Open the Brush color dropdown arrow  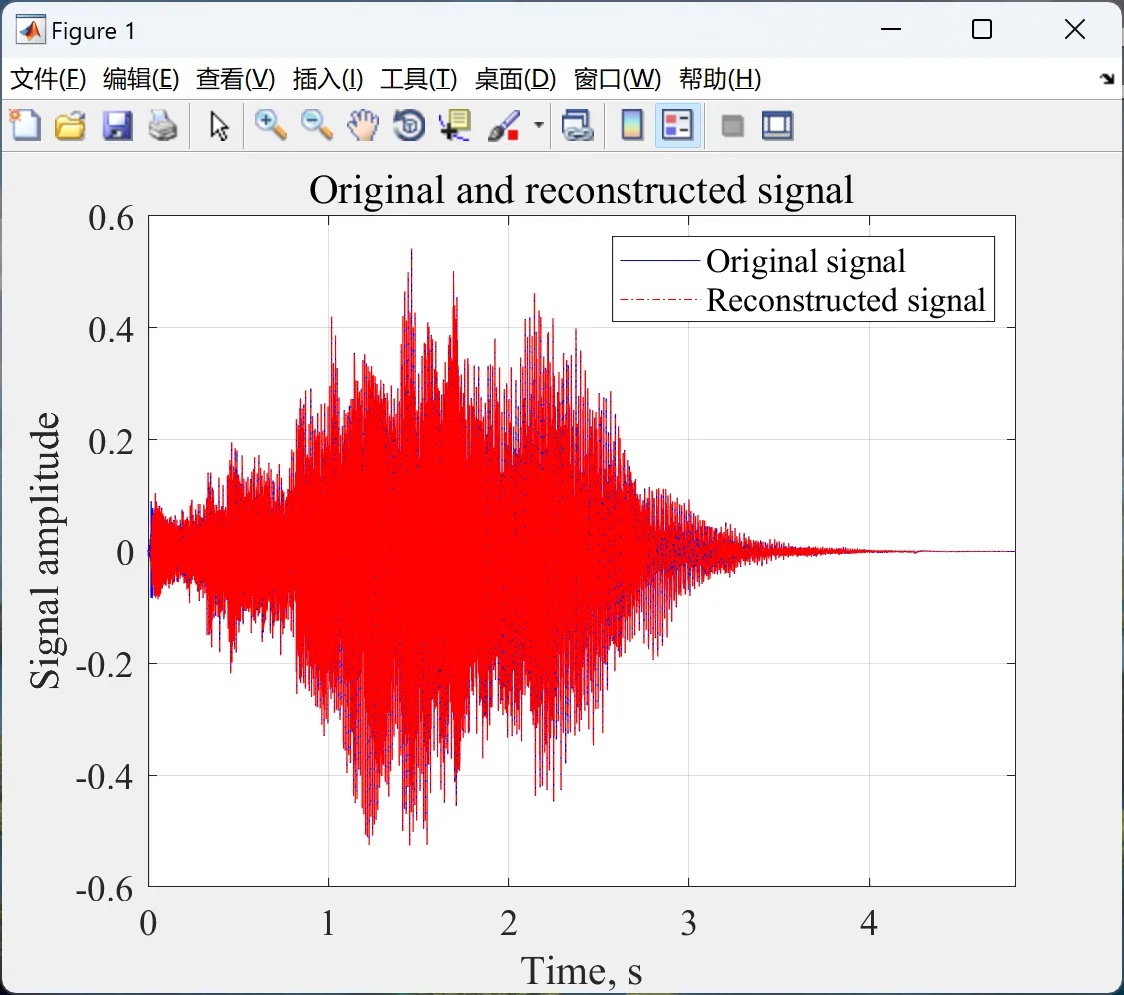point(538,125)
